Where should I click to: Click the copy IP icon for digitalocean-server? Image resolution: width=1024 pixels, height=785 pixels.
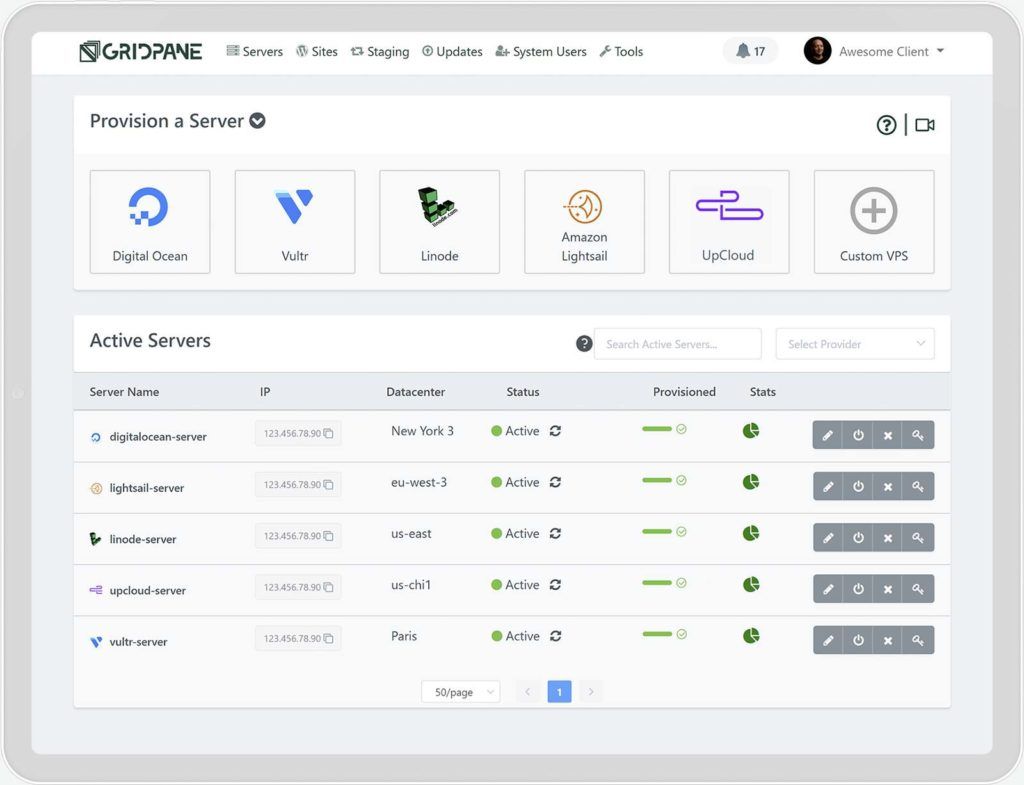tap(328, 433)
